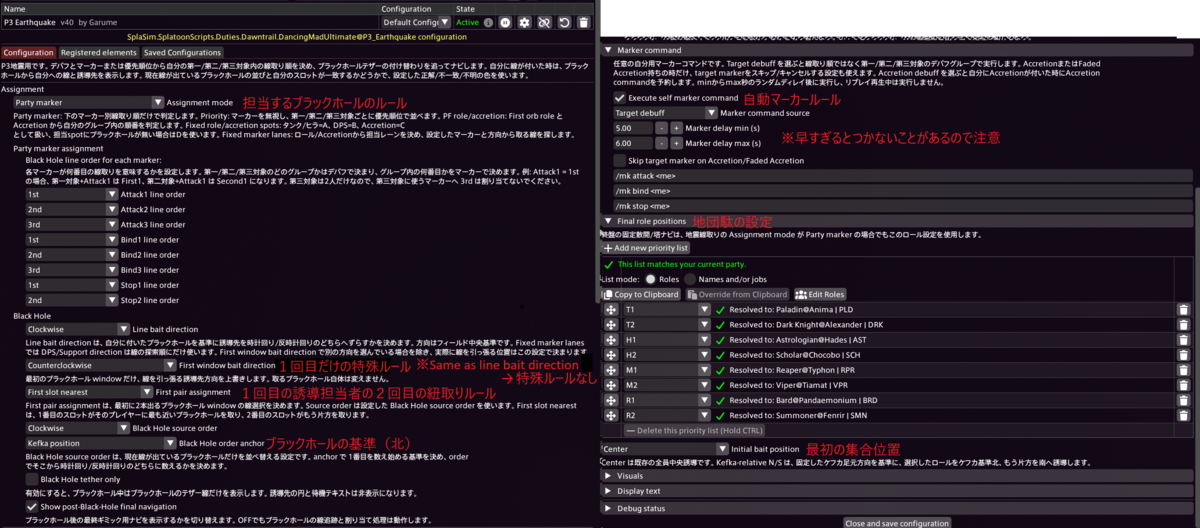The width and height of the screenshot is (1200, 528).
Task: Click the Marker delay max value field
Action: tap(633, 143)
